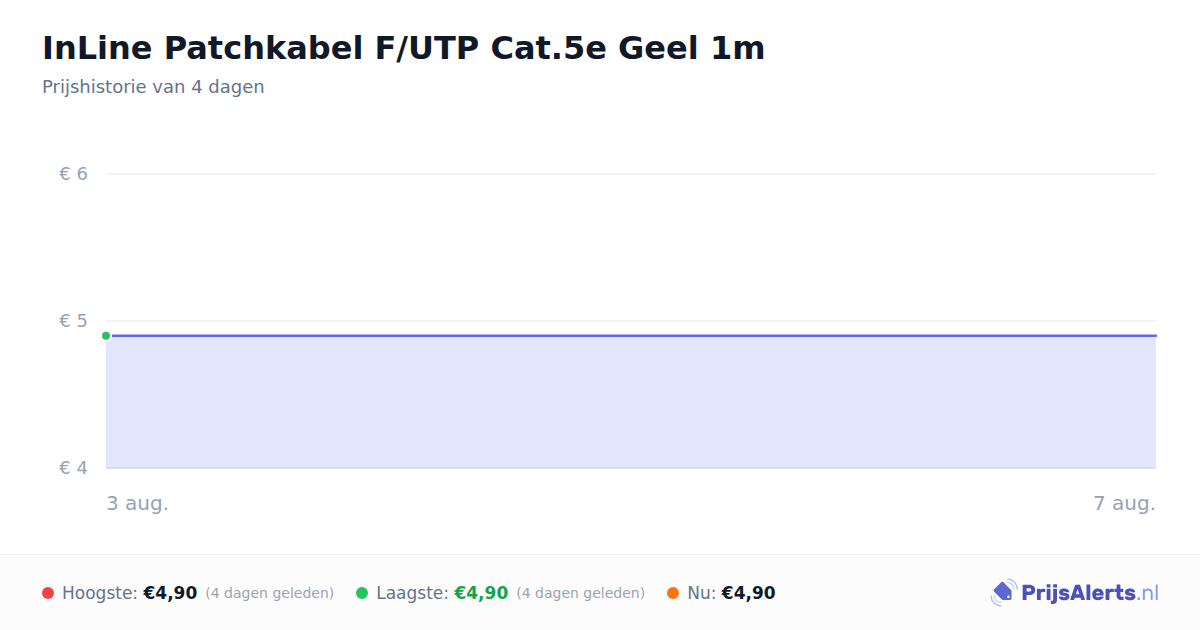Click the 7 aug. date label
1200x630 pixels.
pos(1124,503)
